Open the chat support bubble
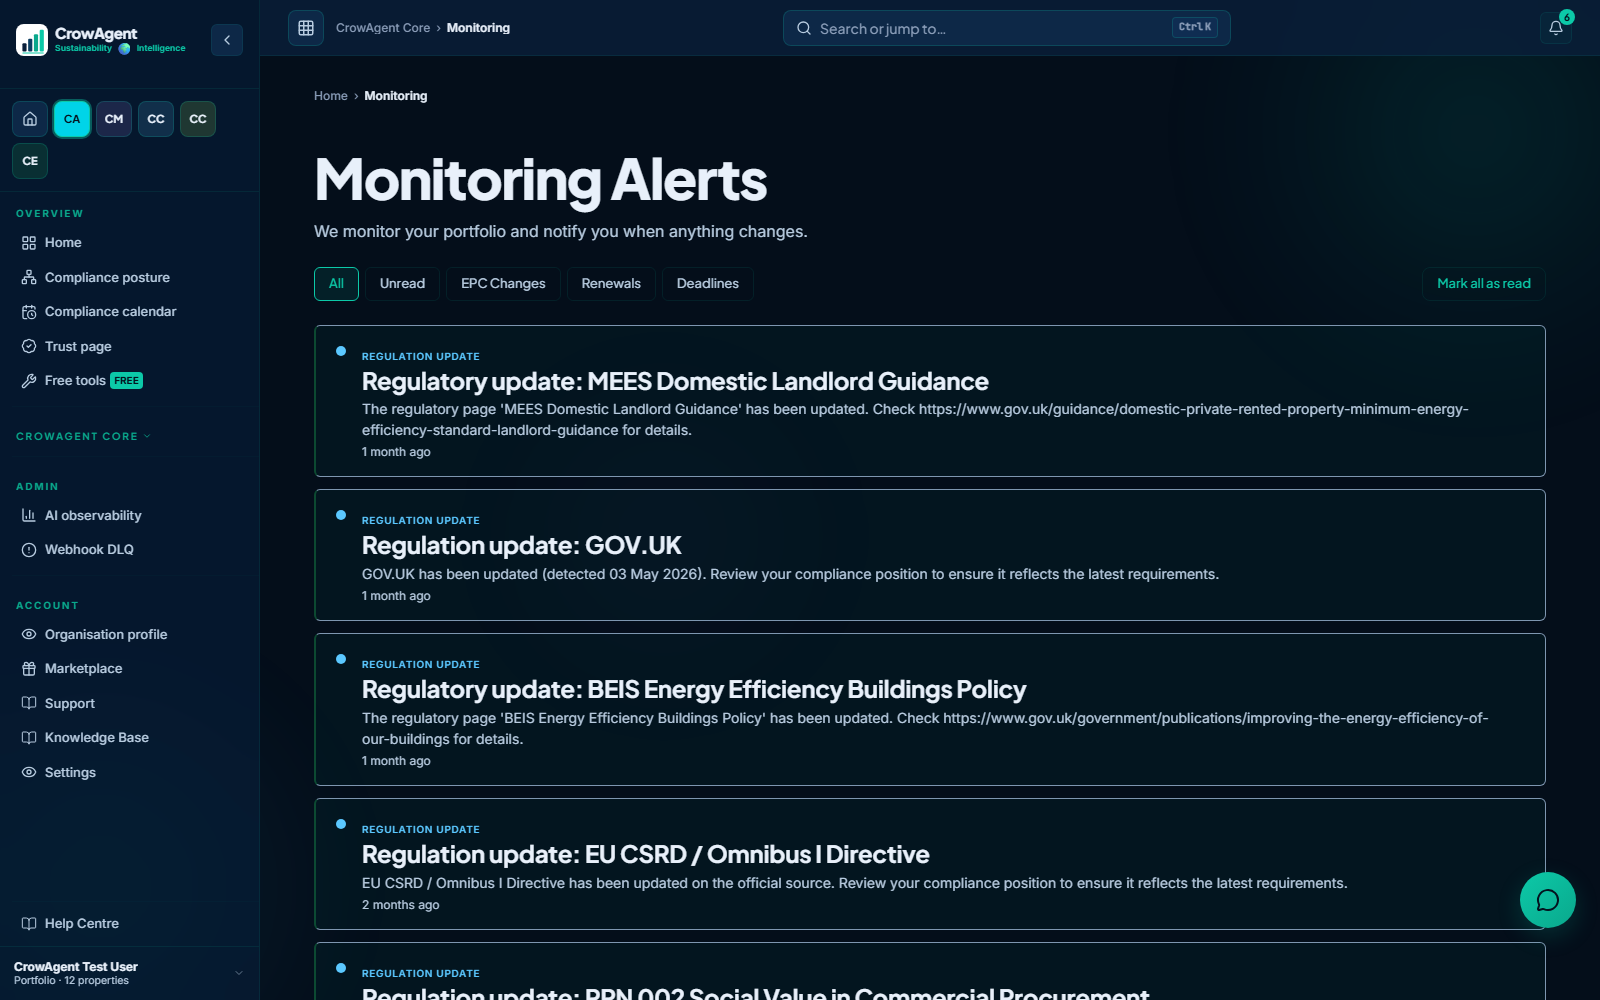Screen dimensions: 1600x1000 [x=1548, y=900]
